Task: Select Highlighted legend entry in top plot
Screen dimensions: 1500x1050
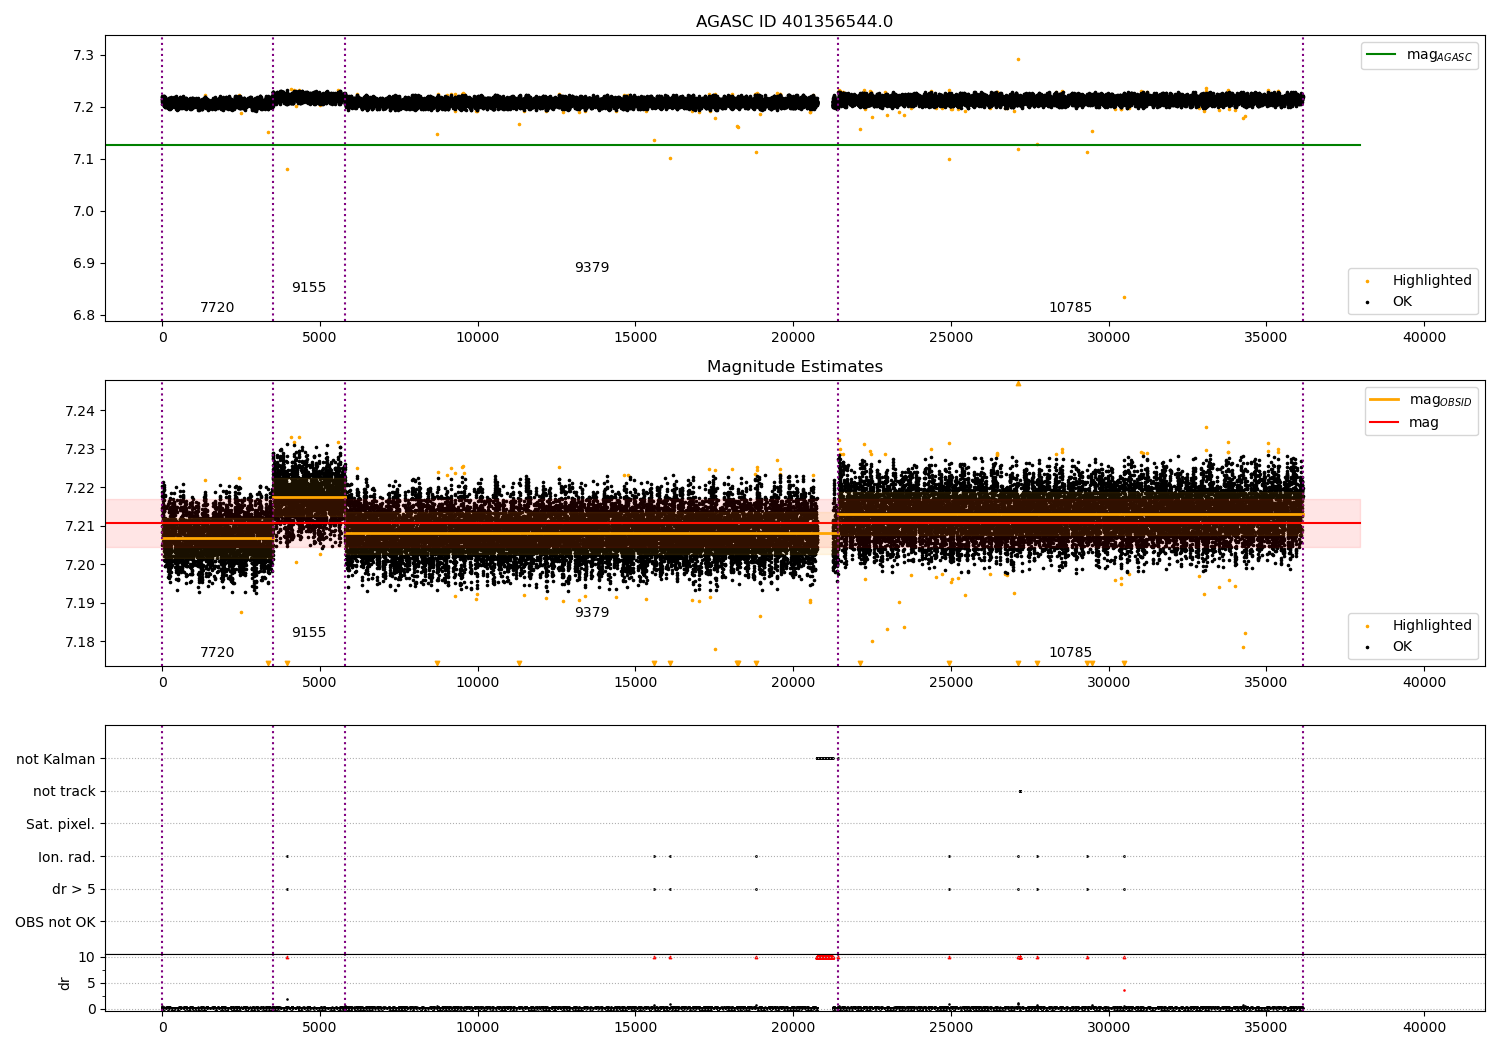Action: [x=1432, y=281]
